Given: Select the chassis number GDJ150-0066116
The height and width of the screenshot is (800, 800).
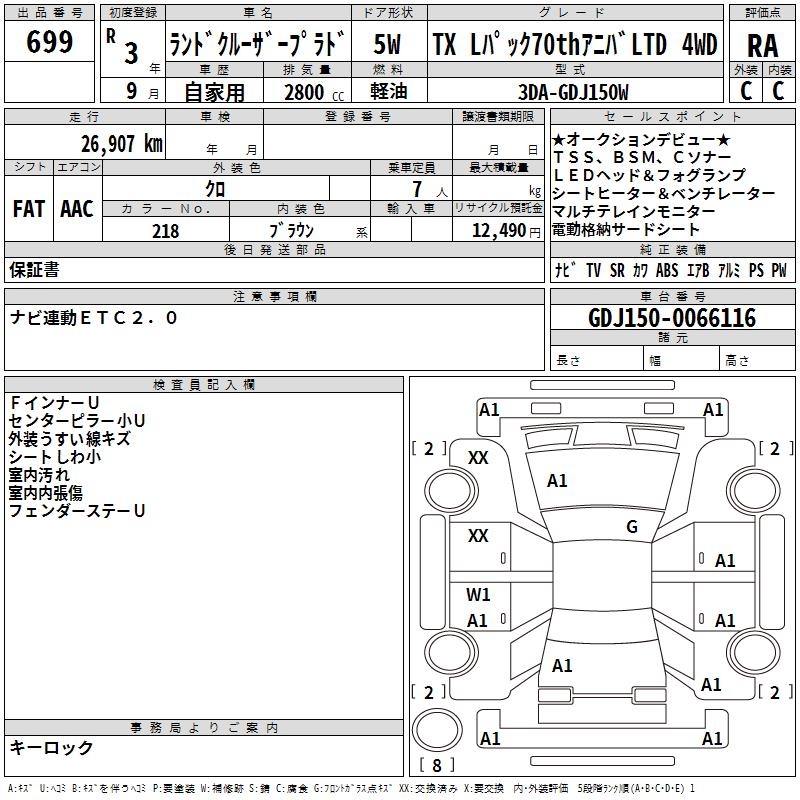Looking at the screenshot, I should click(x=671, y=319).
